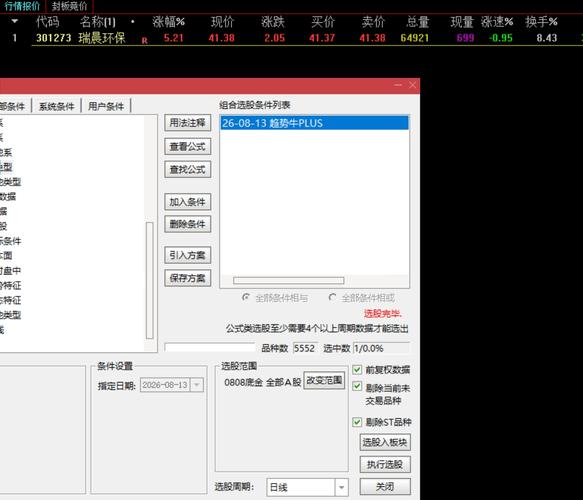Open the 指定日期 date dropdown arrow
This screenshot has width=583, height=500.
tap(197, 385)
